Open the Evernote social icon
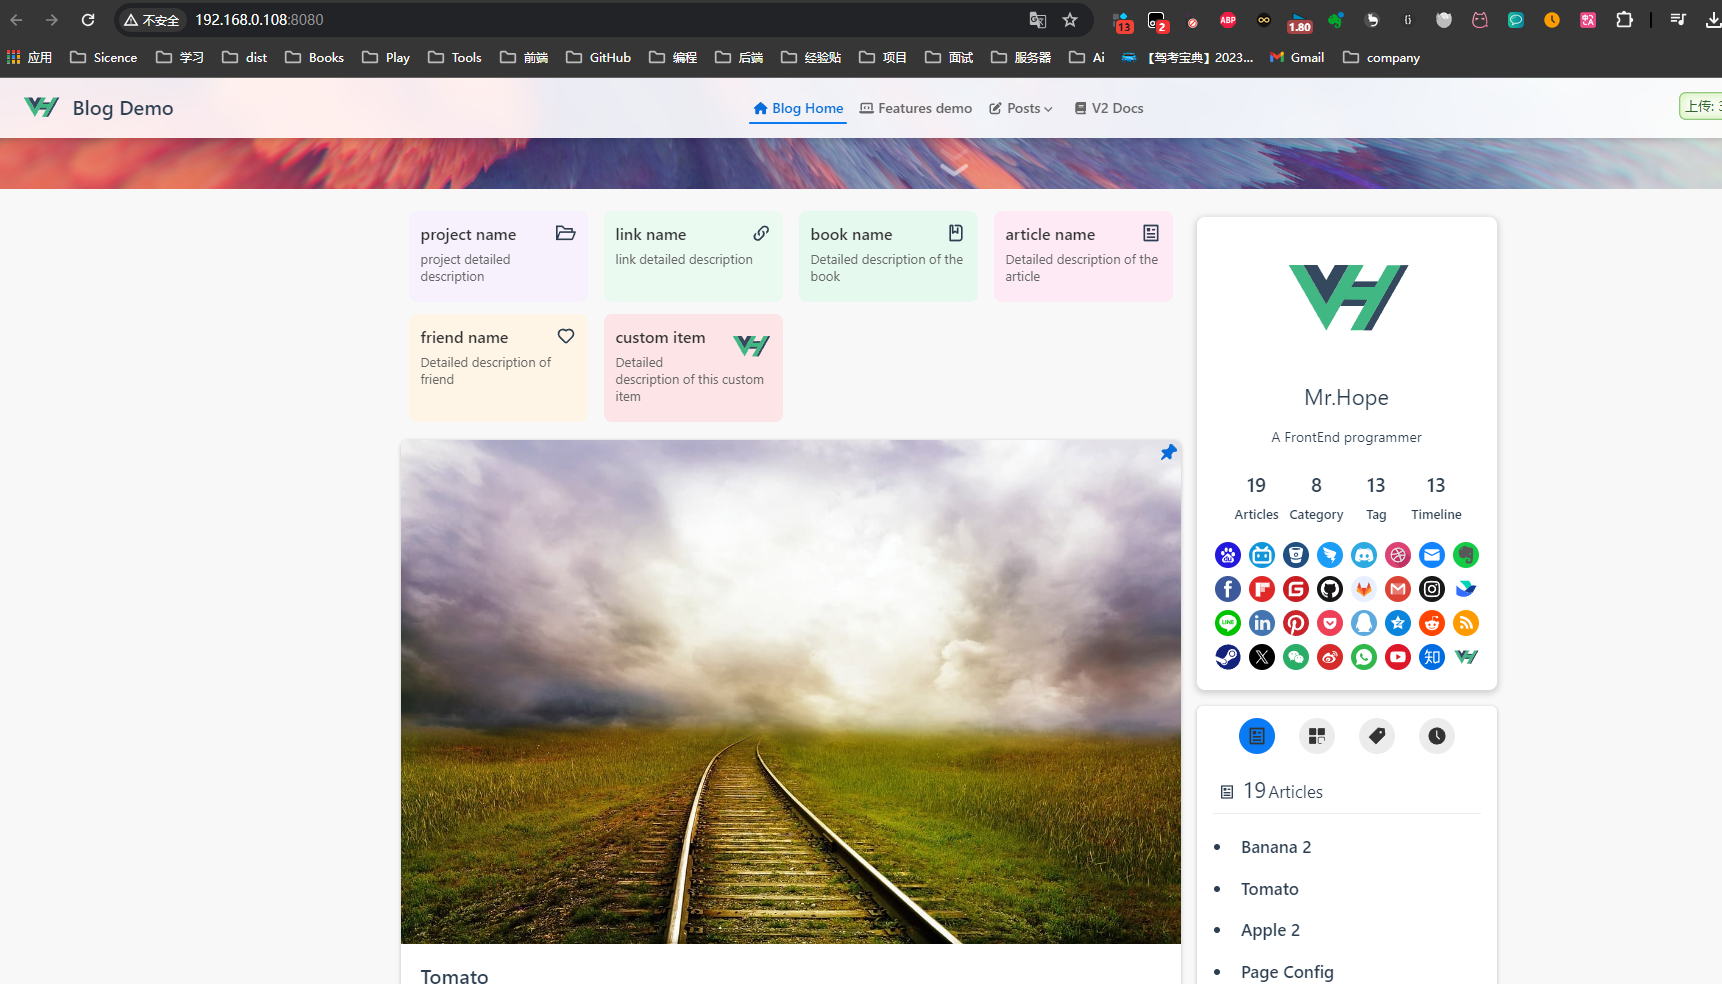 [1466, 555]
